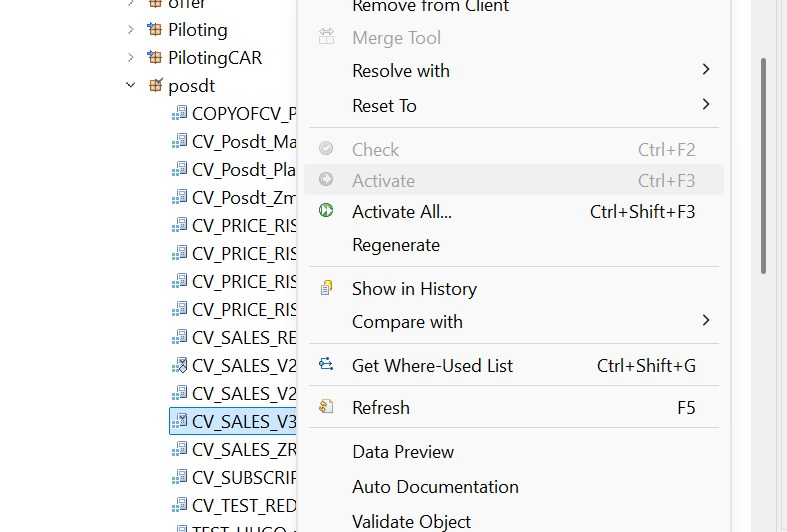Screen dimensions: 787x532
Task: Click the PilotingCAR package icon
Action: click(155, 58)
